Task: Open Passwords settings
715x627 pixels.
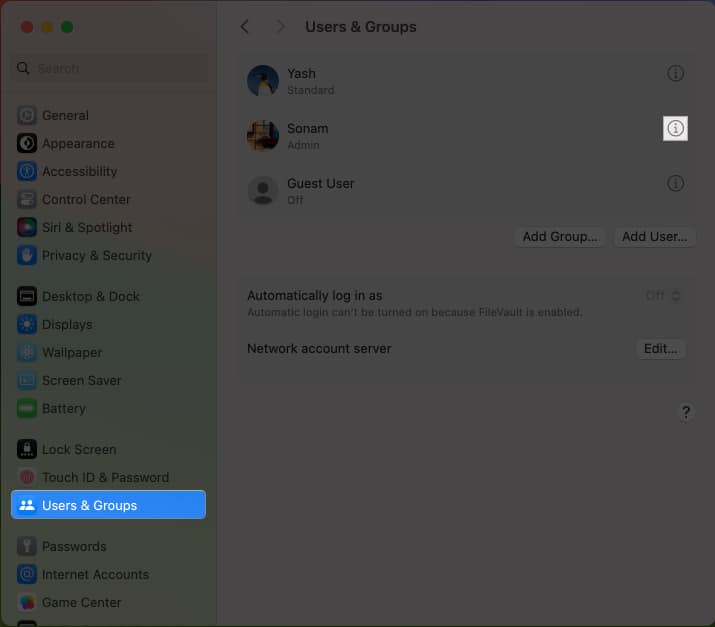Action: (108, 546)
